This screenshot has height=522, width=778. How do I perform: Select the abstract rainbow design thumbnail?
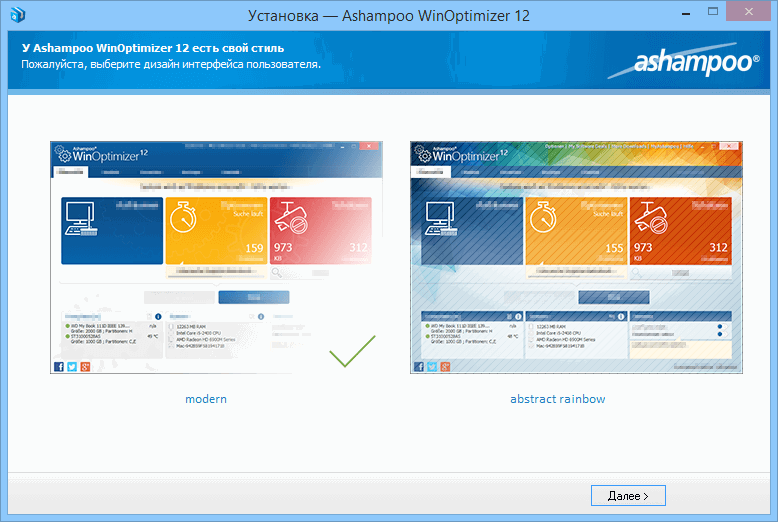click(576, 258)
